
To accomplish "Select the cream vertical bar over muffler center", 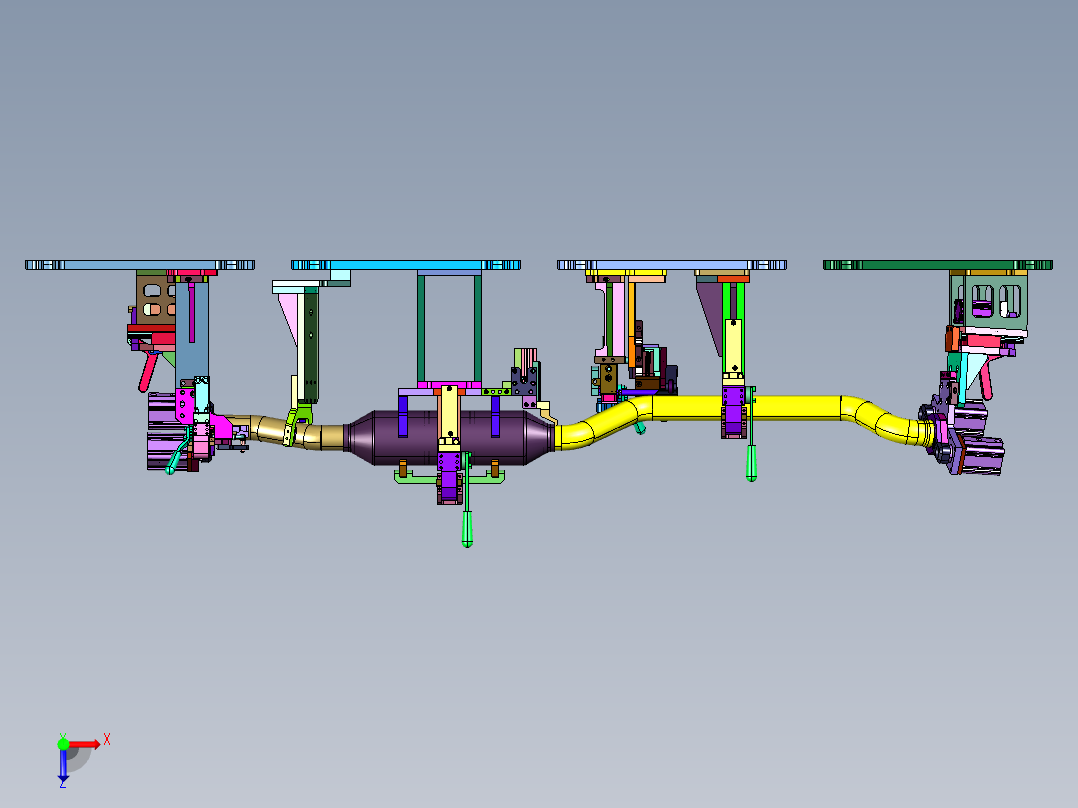I will [x=449, y=413].
